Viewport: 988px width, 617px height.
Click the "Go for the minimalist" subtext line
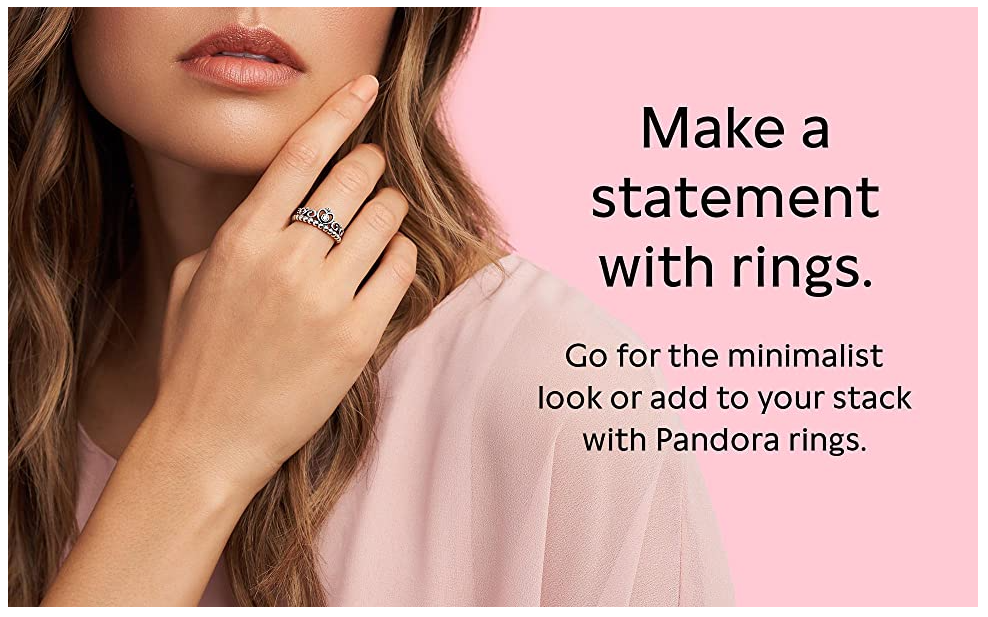point(724,355)
